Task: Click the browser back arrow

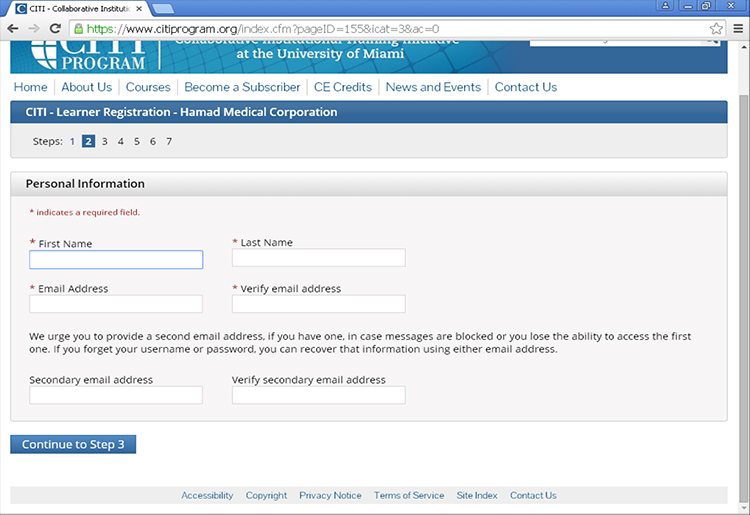Action: point(13,29)
